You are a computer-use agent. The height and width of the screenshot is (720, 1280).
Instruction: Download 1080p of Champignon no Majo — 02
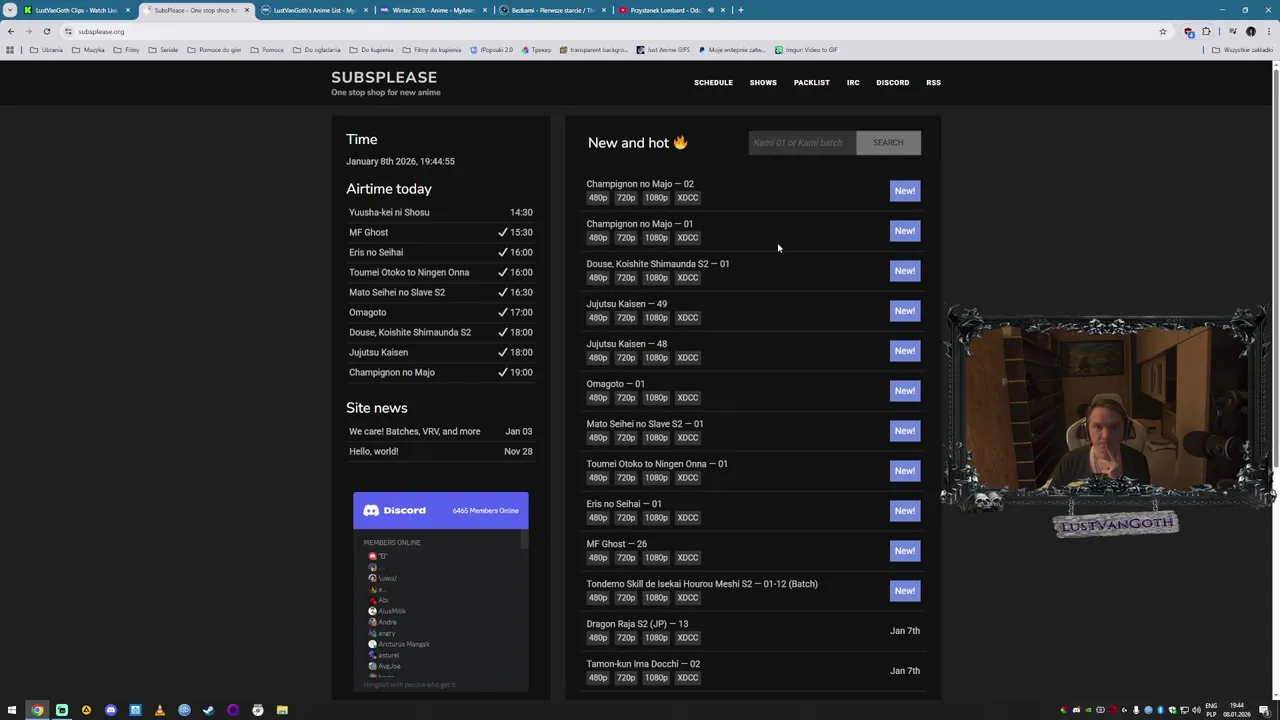click(x=656, y=198)
